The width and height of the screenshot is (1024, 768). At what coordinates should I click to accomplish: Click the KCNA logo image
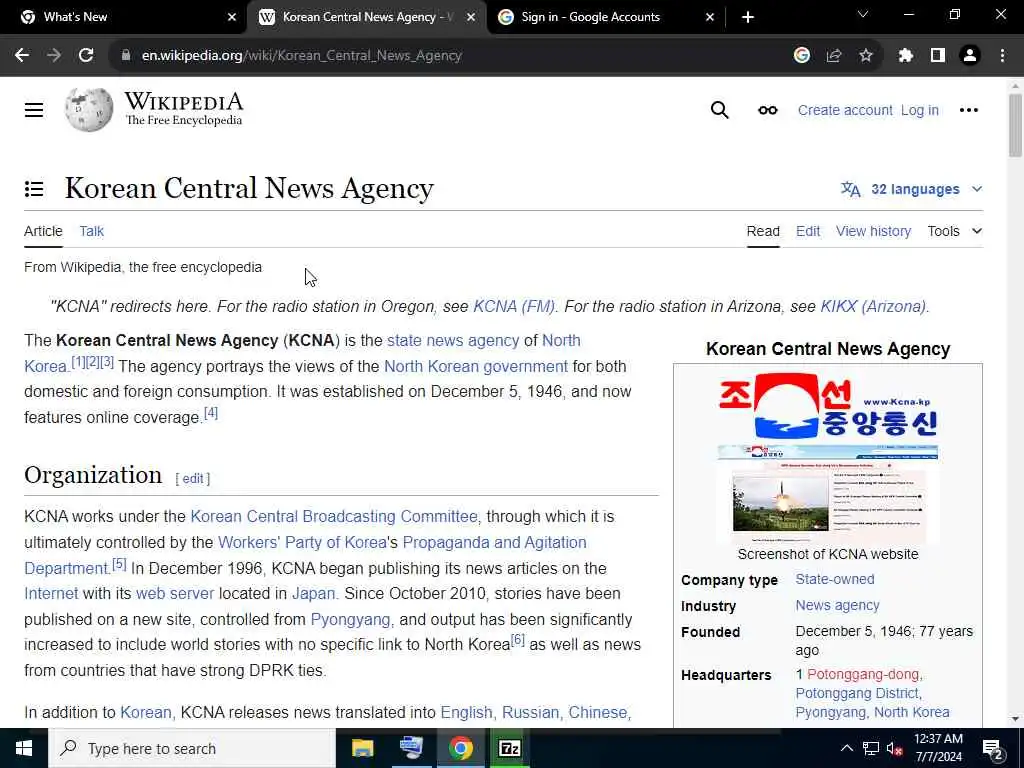pos(828,406)
